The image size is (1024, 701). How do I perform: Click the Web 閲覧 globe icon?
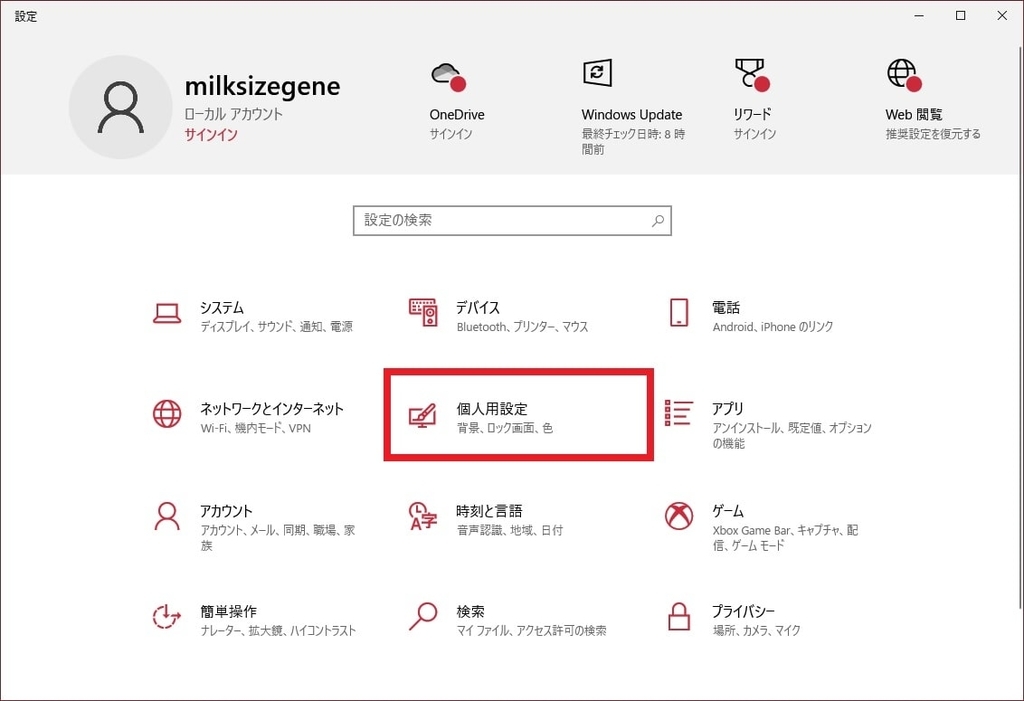point(904,74)
